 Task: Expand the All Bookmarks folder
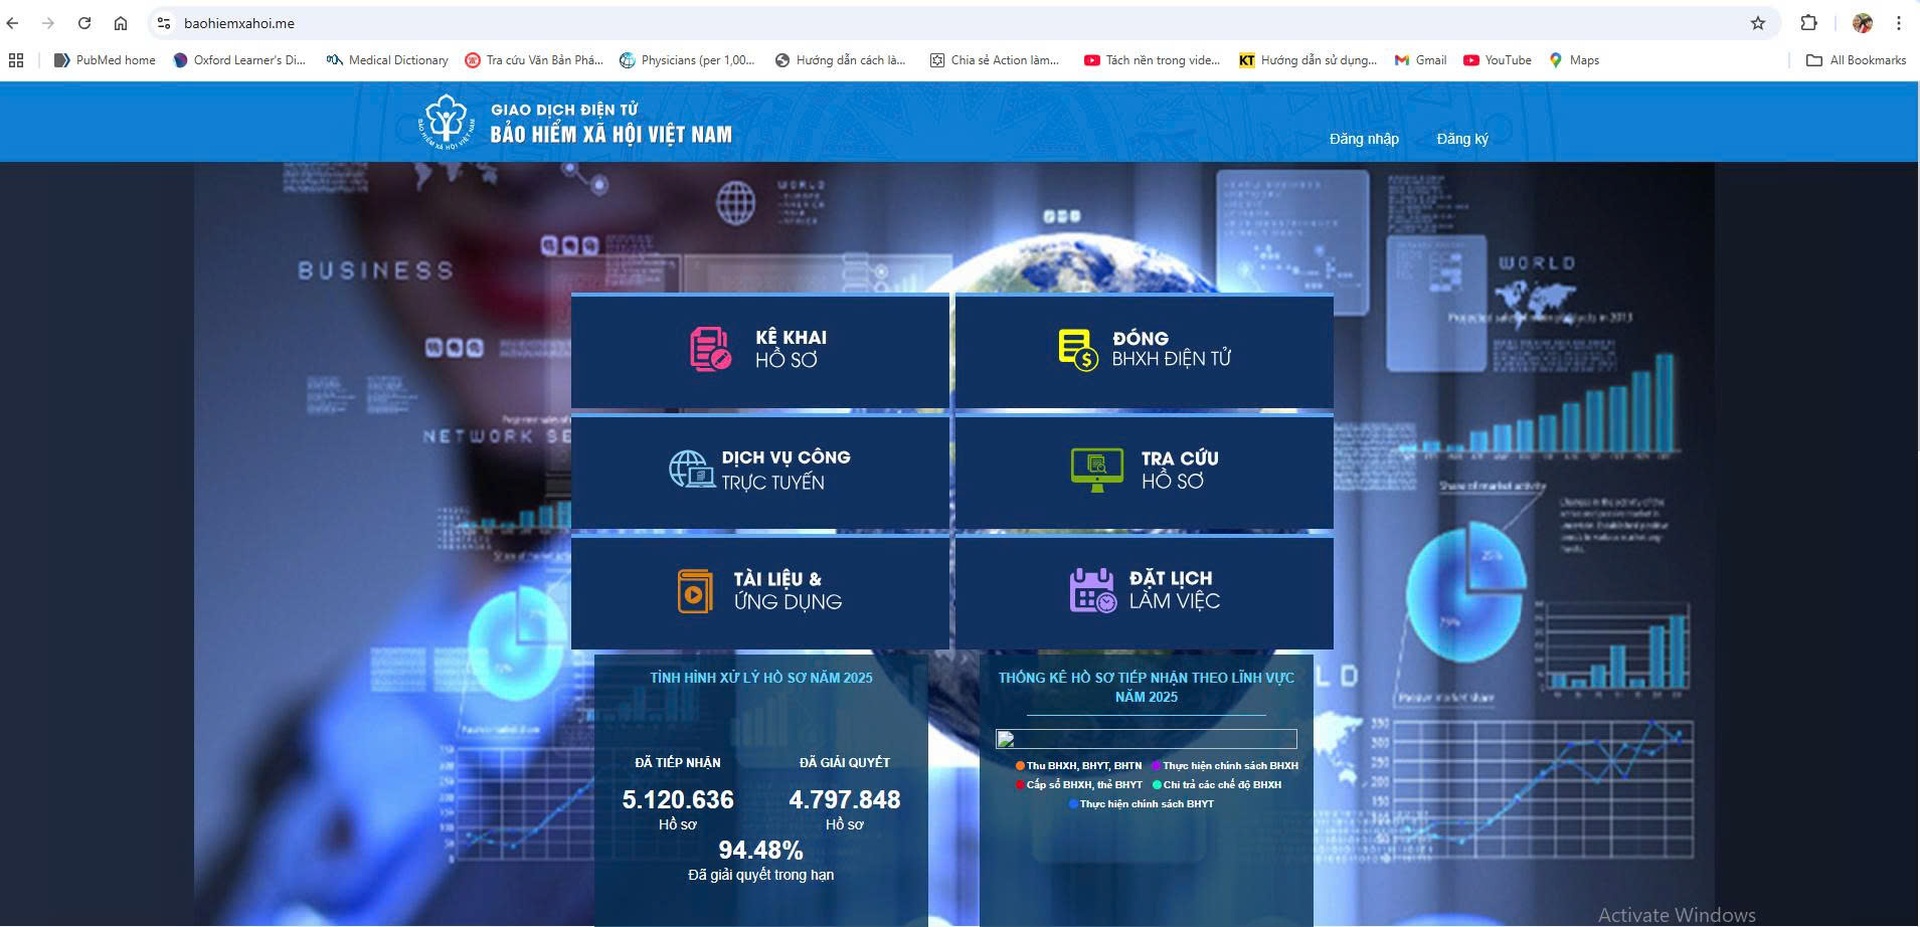coord(1856,60)
